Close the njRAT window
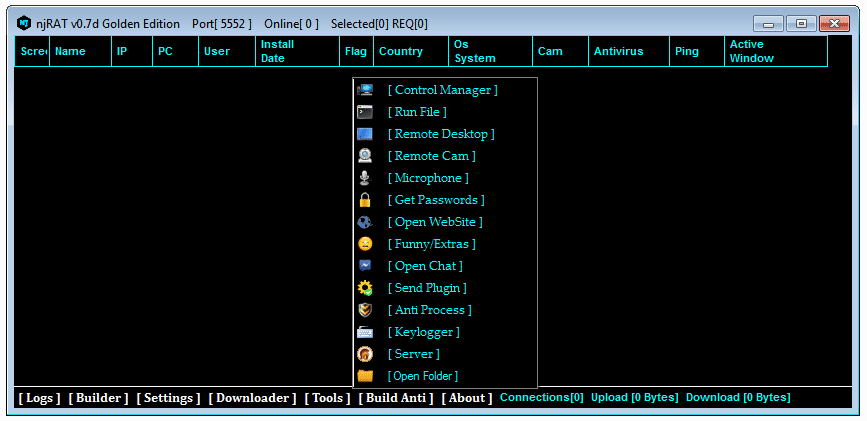 [x=834, y=24]
